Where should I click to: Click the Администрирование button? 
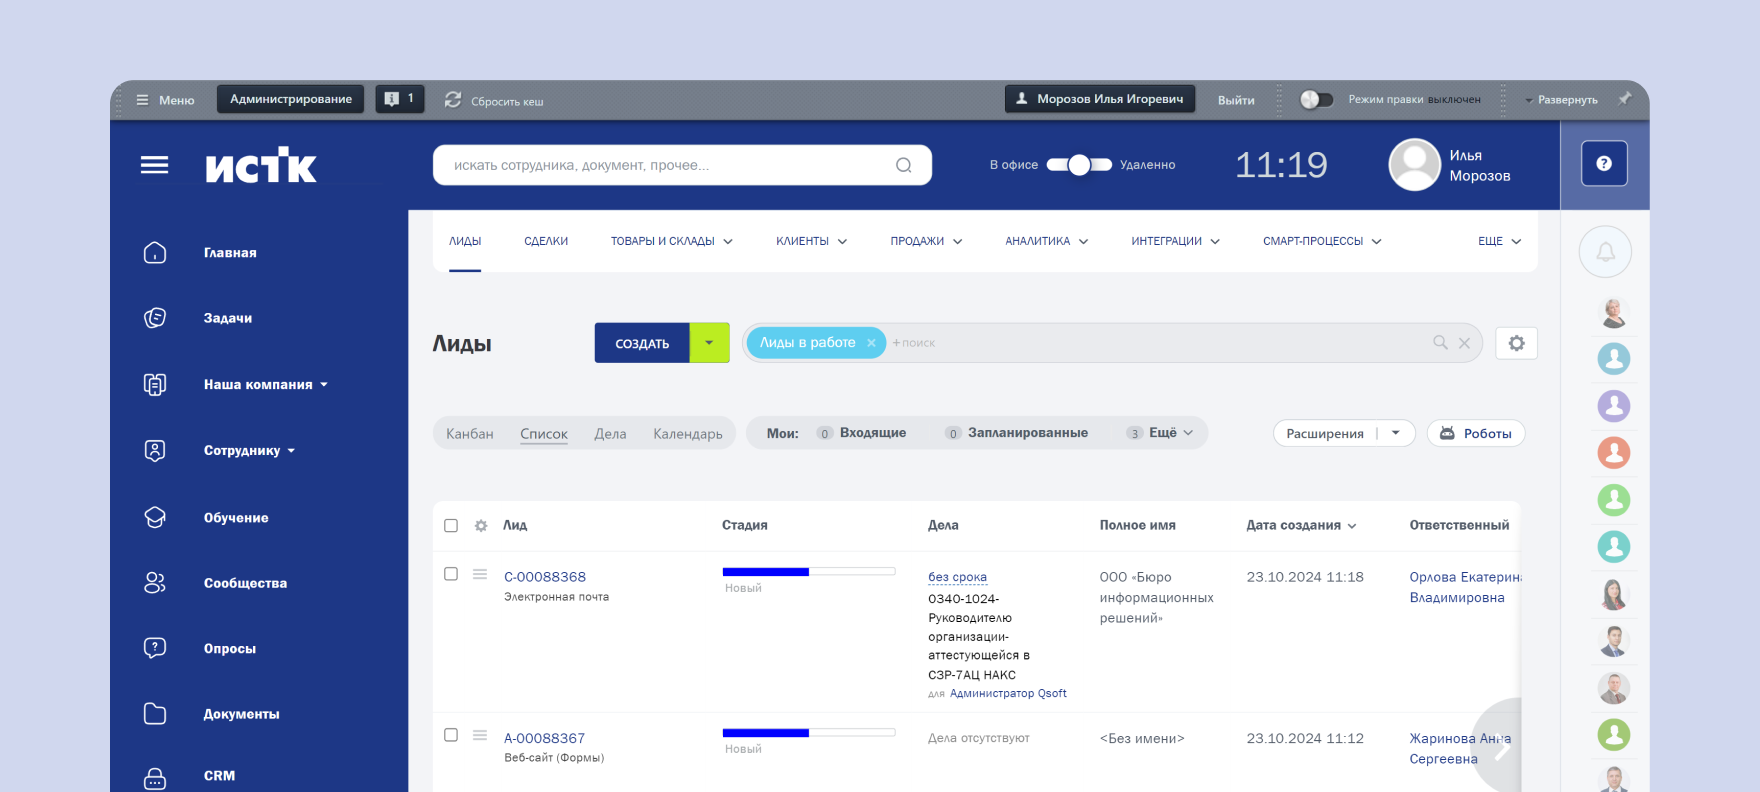point(291,99)
